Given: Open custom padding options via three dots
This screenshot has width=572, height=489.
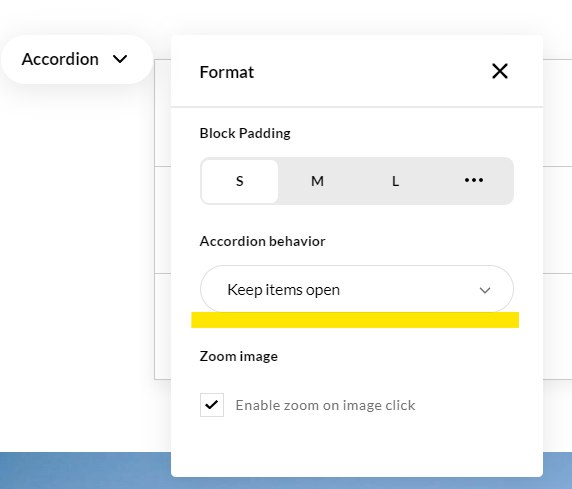Looking at the screenshot, I should [x=474, y=180].
